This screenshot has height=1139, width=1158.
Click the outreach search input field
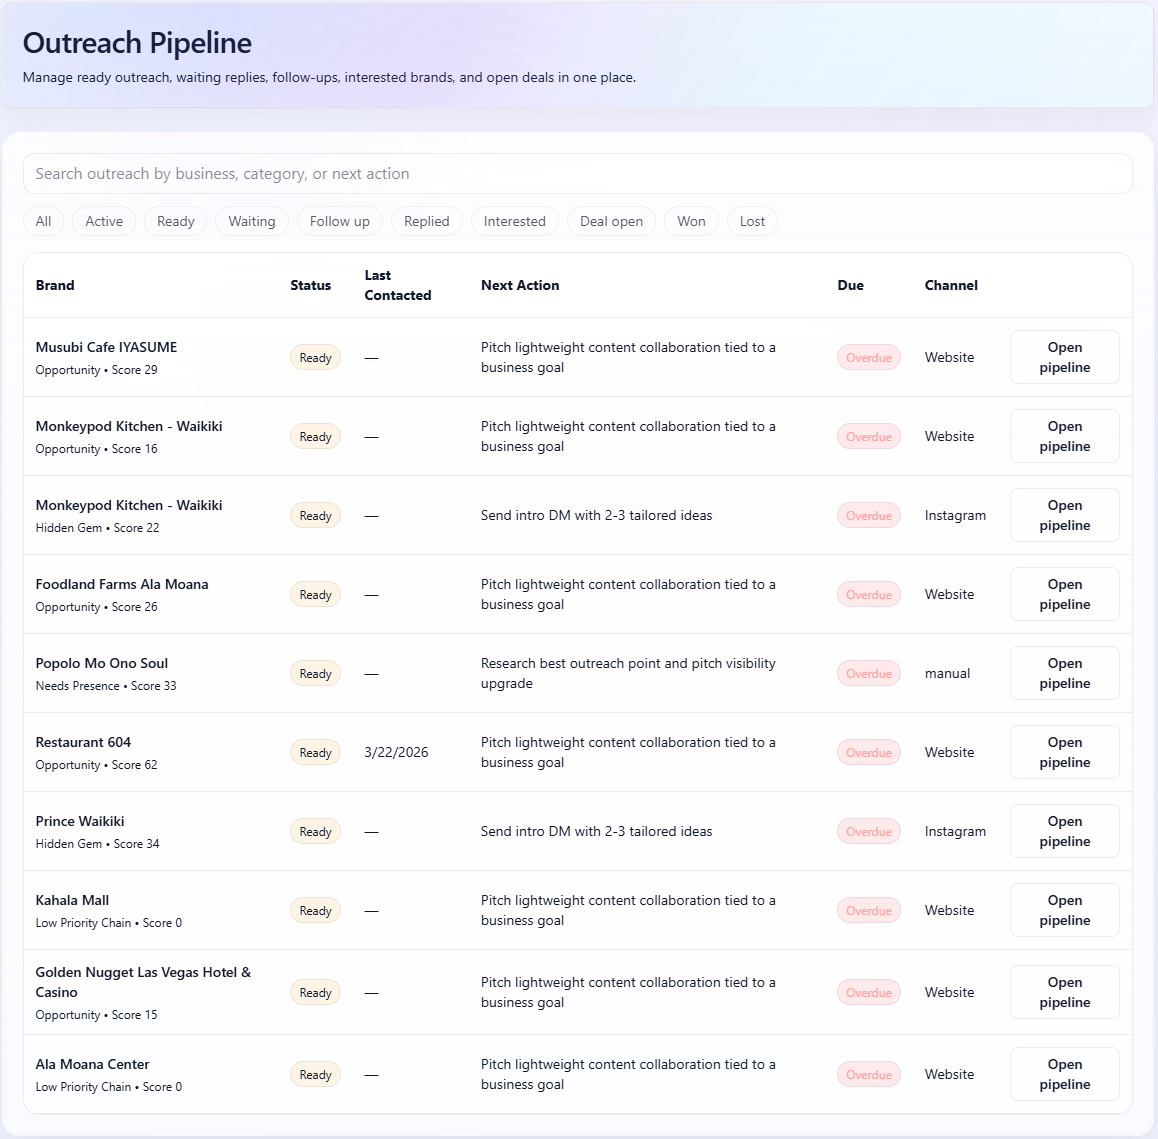(x=578, y=174)
